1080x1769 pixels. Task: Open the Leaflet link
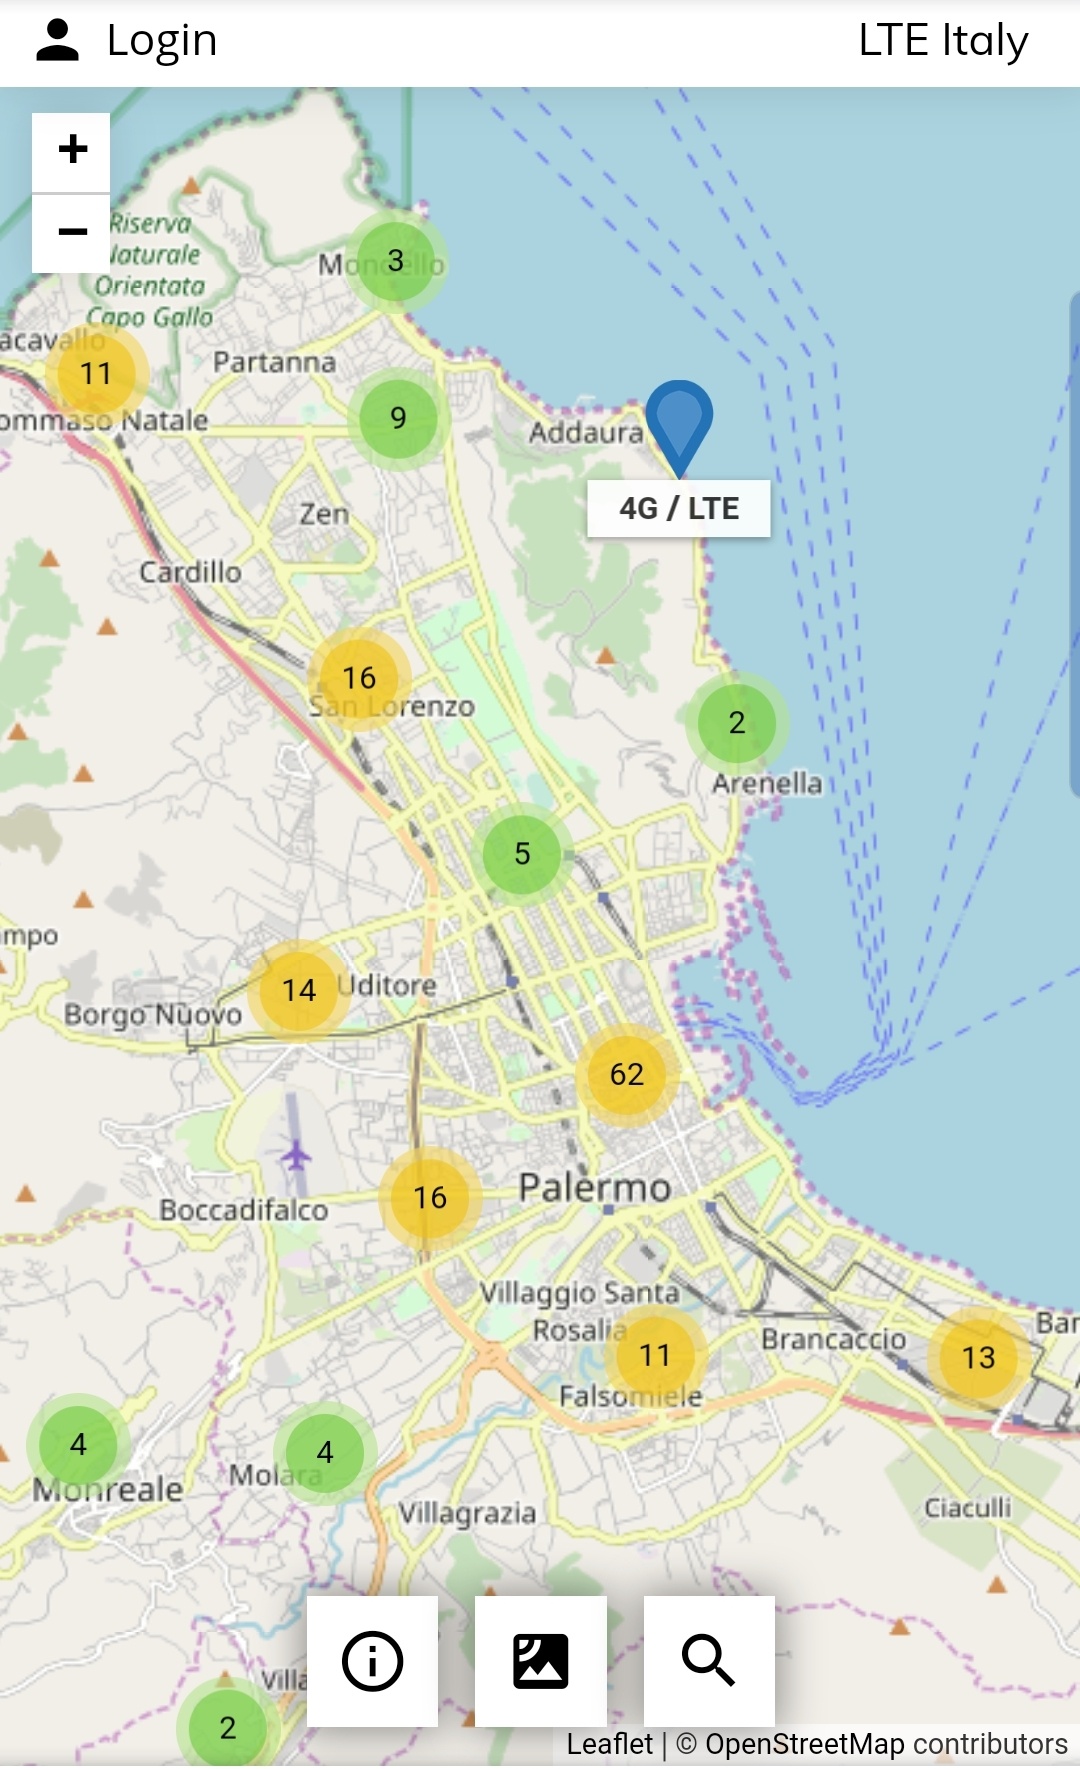coord(609,1744)
